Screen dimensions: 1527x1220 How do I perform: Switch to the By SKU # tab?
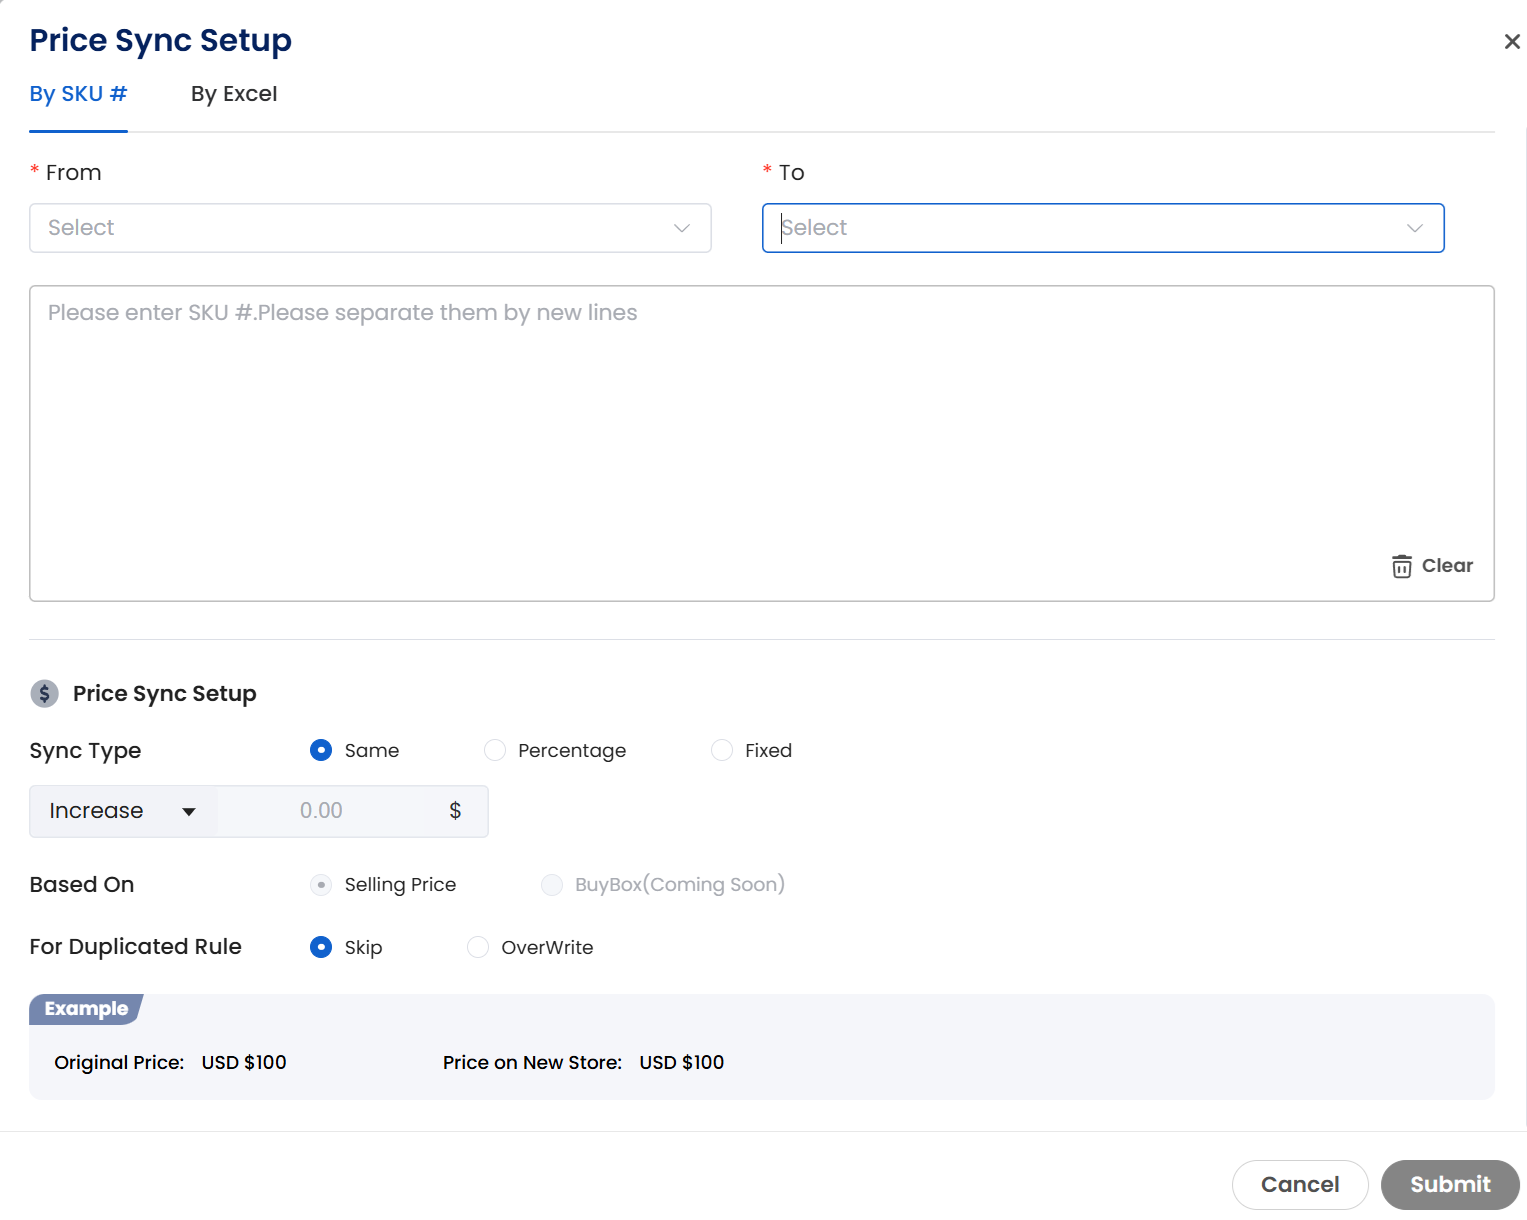click(78, 94)
